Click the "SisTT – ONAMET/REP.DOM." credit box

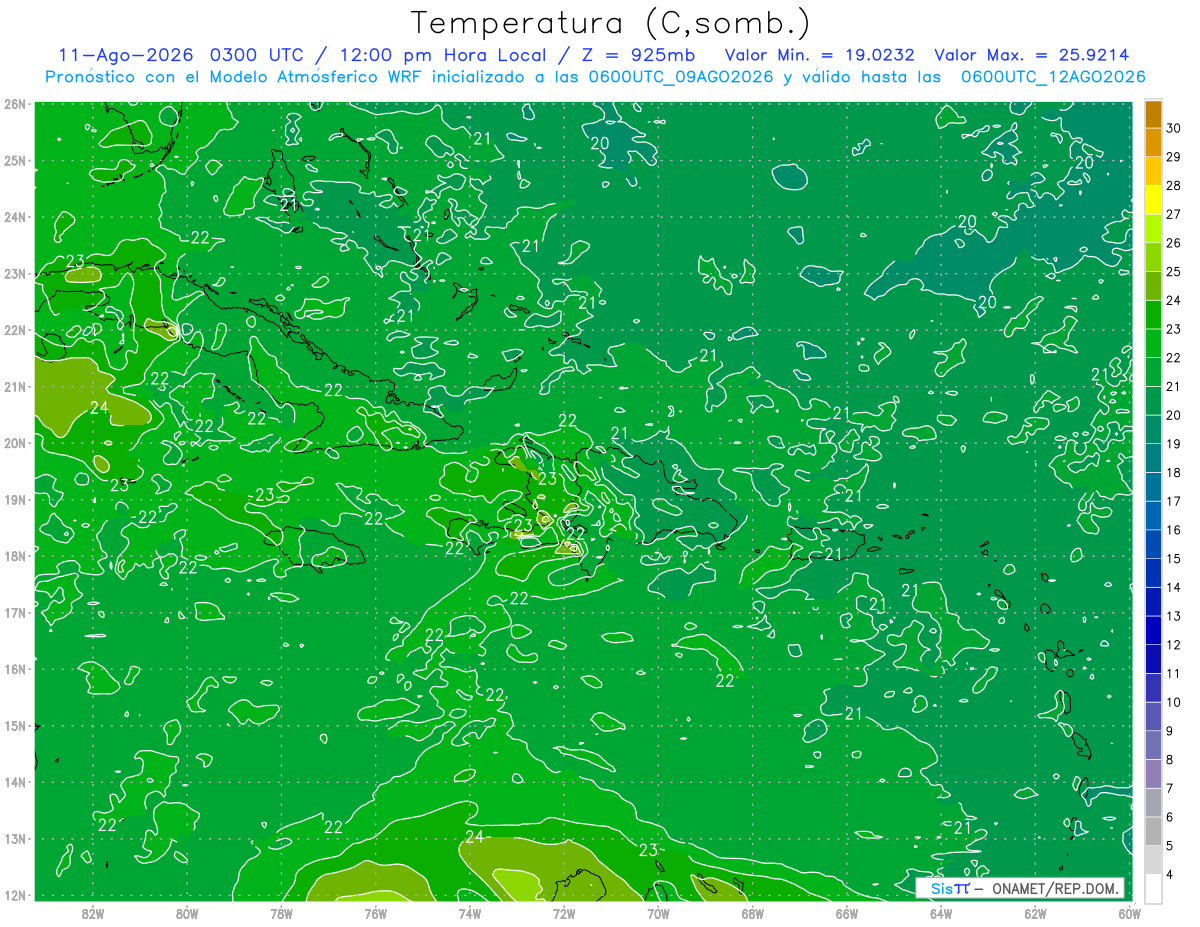tap(1020, 888)
